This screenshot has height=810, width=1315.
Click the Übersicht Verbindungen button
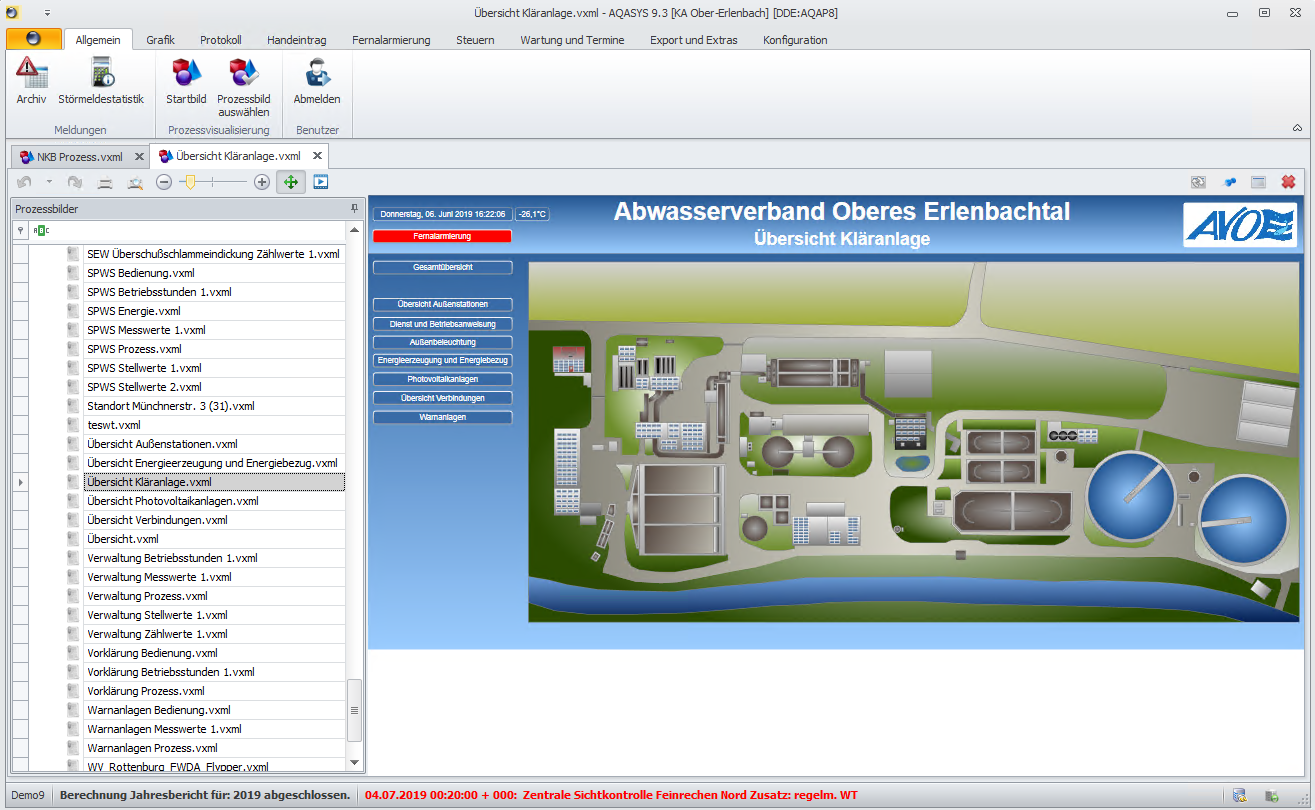[x=442, y=398]
